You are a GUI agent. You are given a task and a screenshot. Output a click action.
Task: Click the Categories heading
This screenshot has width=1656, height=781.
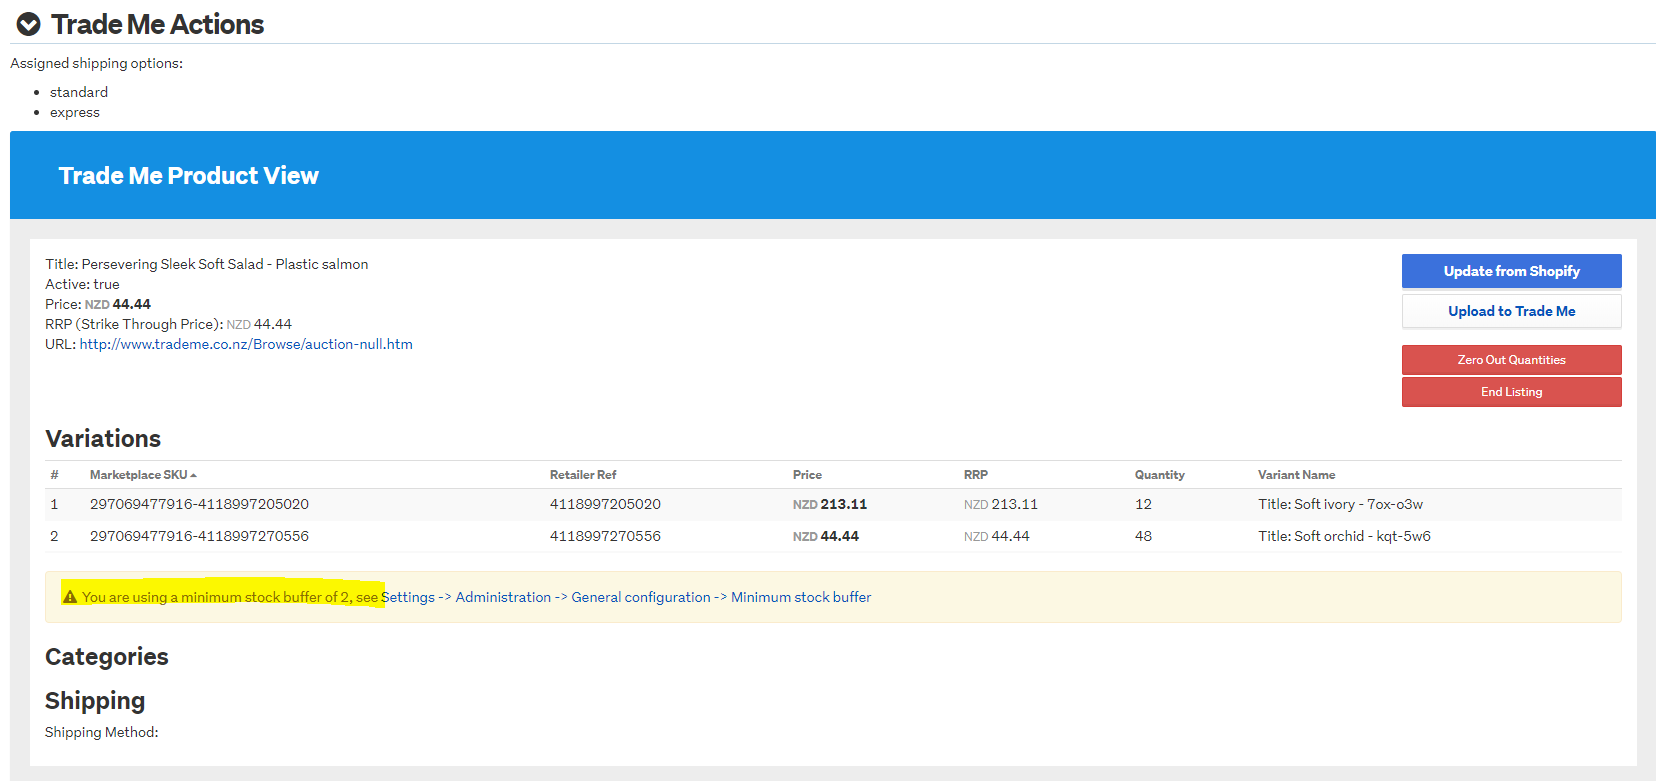tap(107, 657)
